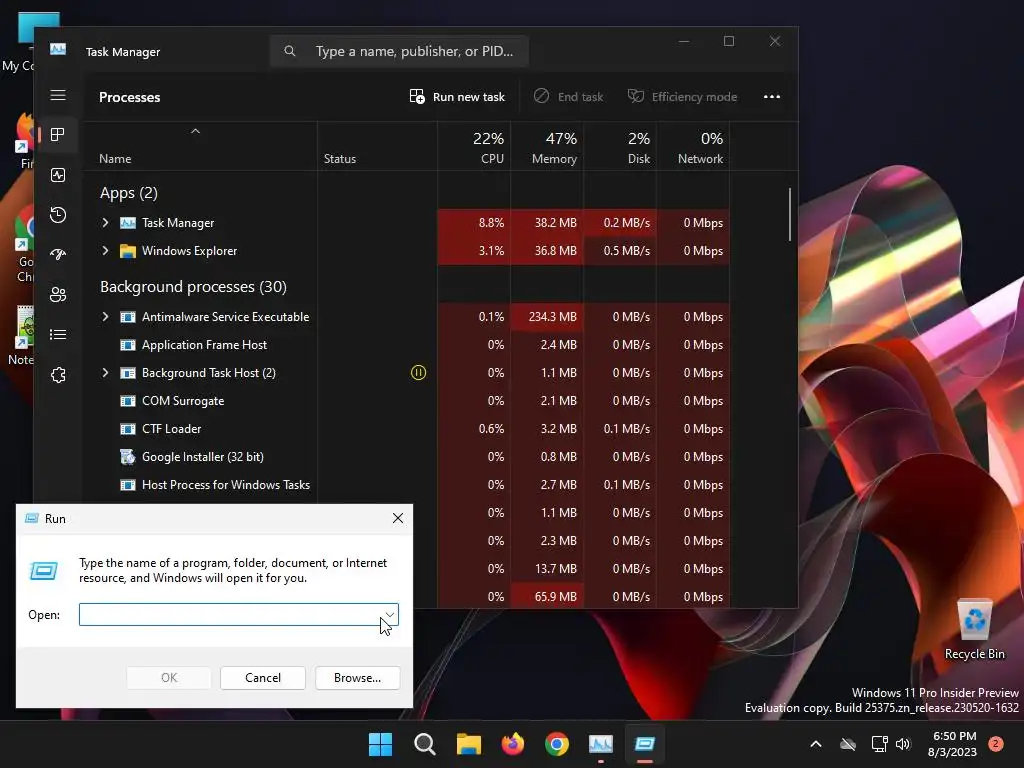Launch Google Chrome from the taskbar
The image size is (1024, 768).
click(557, 744)
